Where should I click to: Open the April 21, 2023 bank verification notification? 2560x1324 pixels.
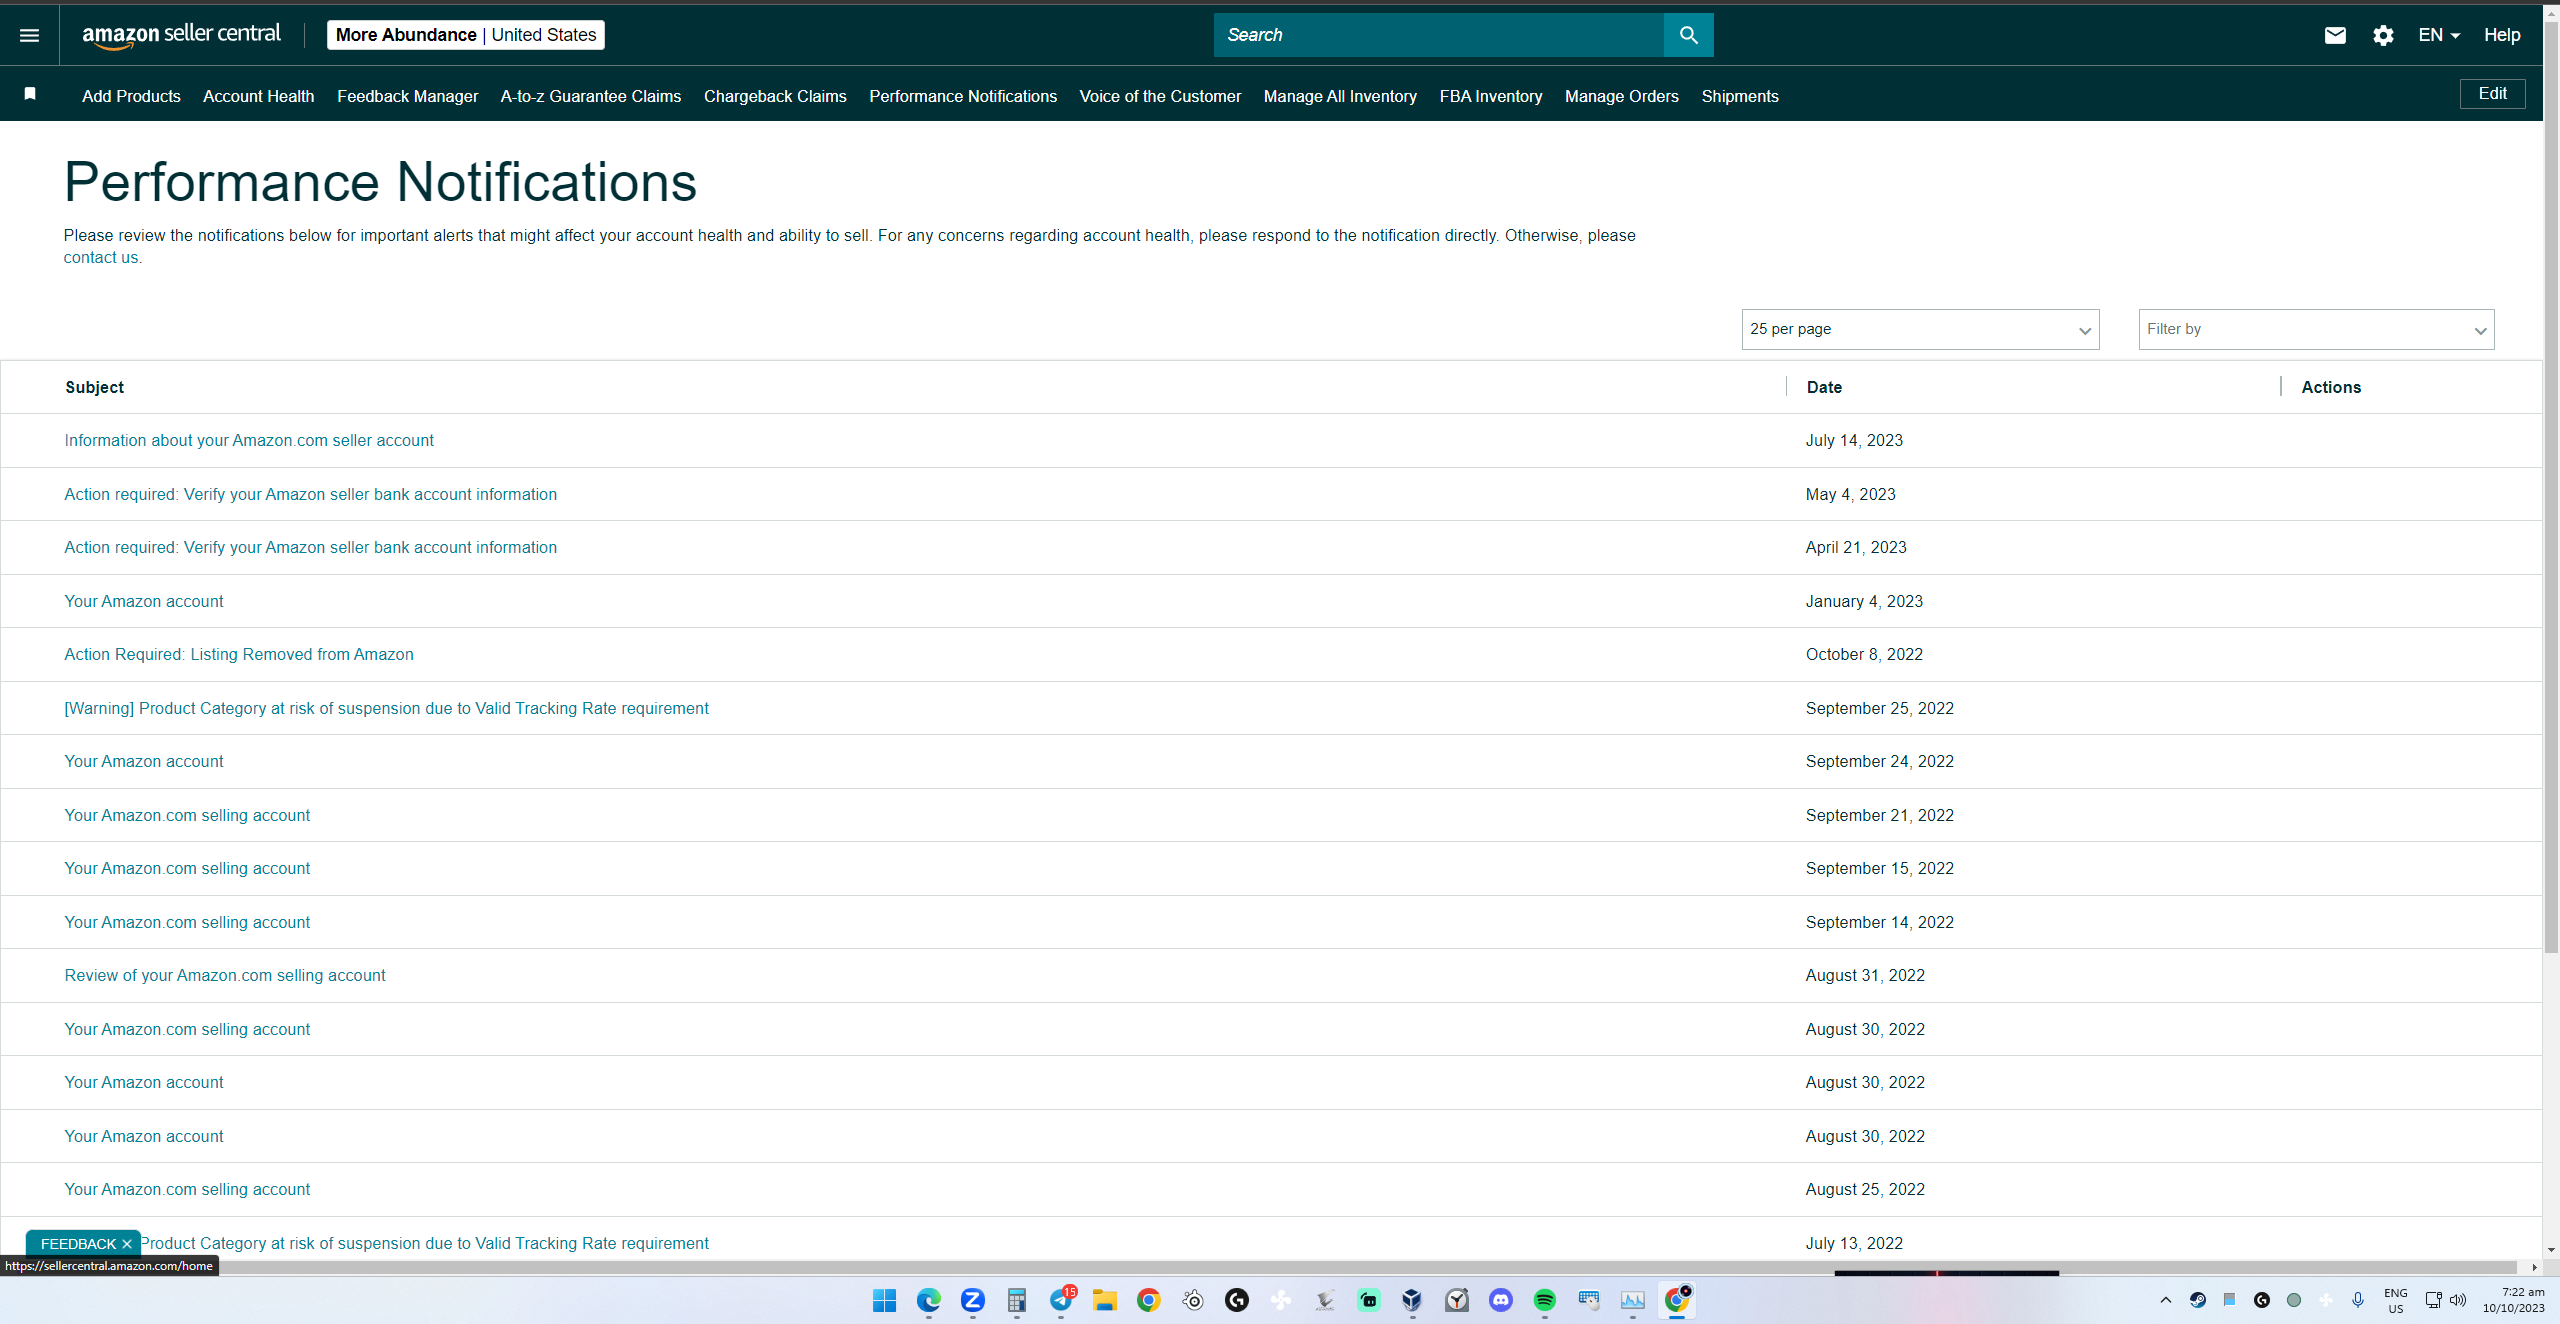(311, 547)
